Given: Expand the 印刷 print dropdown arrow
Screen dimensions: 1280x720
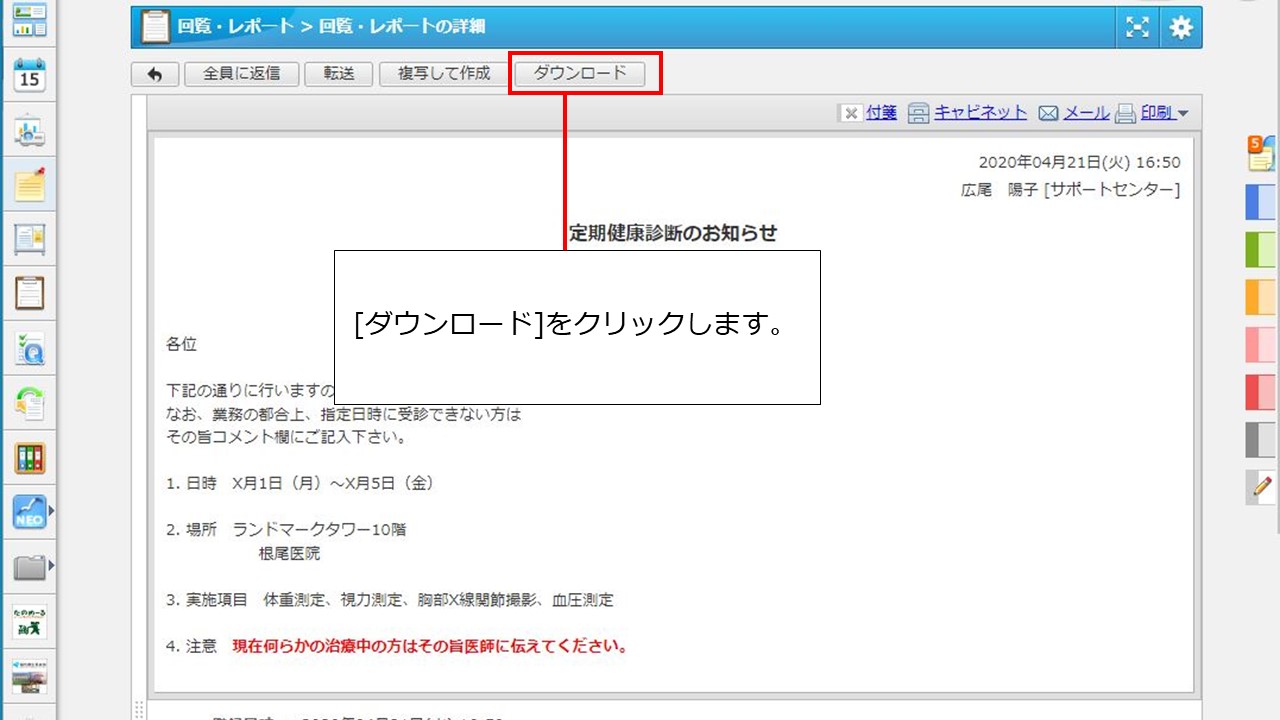Looking at the screenshot, I should 1183,114.
